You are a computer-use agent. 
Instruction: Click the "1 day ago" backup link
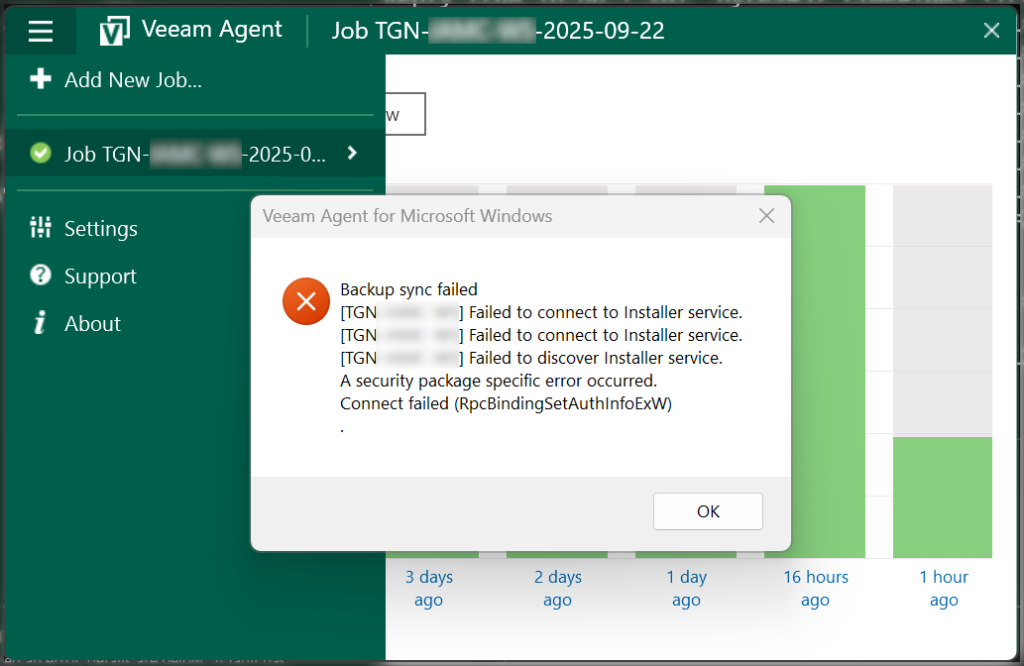click(686, 588)
